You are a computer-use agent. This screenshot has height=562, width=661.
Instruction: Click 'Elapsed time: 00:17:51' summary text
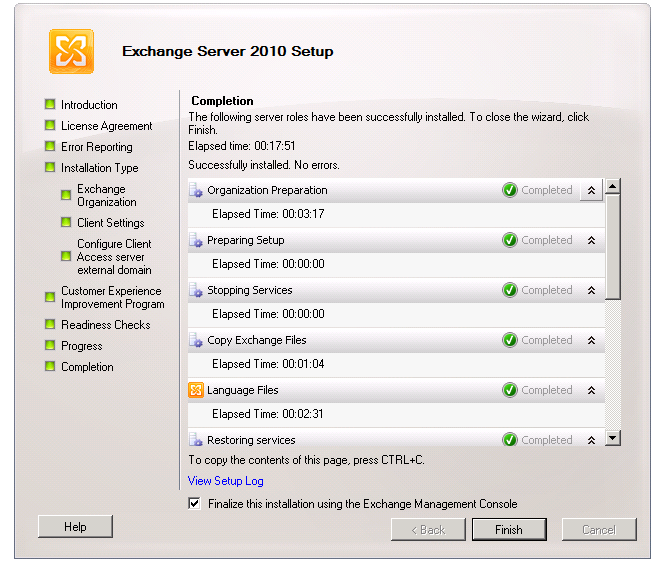(242, 146)
